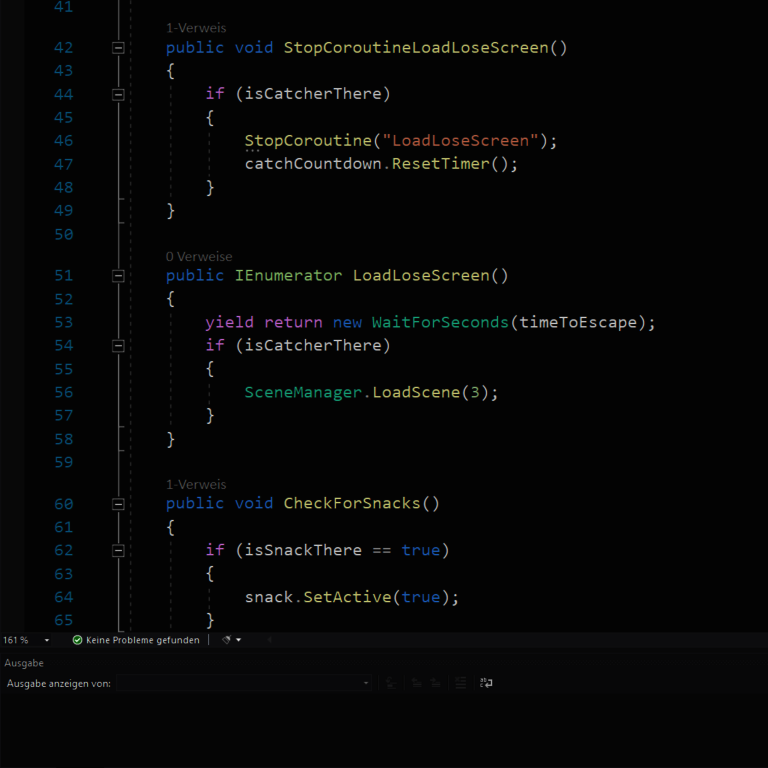Click isCatcherThere on line 54
Image resolution: width=768 pixels, height=768 pixels.
[313, 345]
